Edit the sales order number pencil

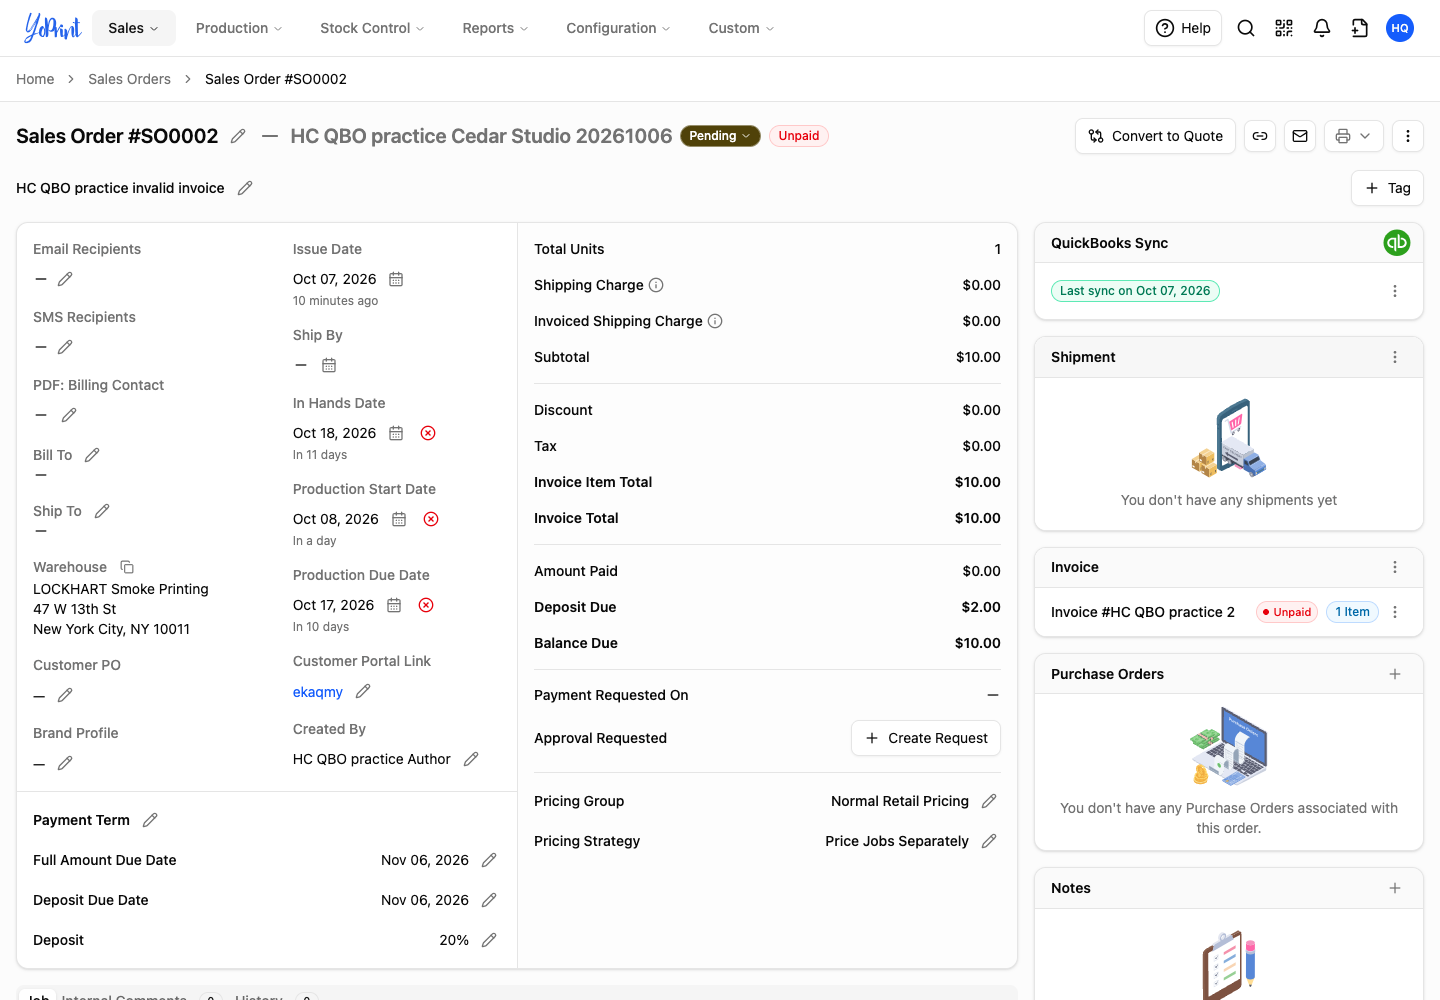[238, 136]
